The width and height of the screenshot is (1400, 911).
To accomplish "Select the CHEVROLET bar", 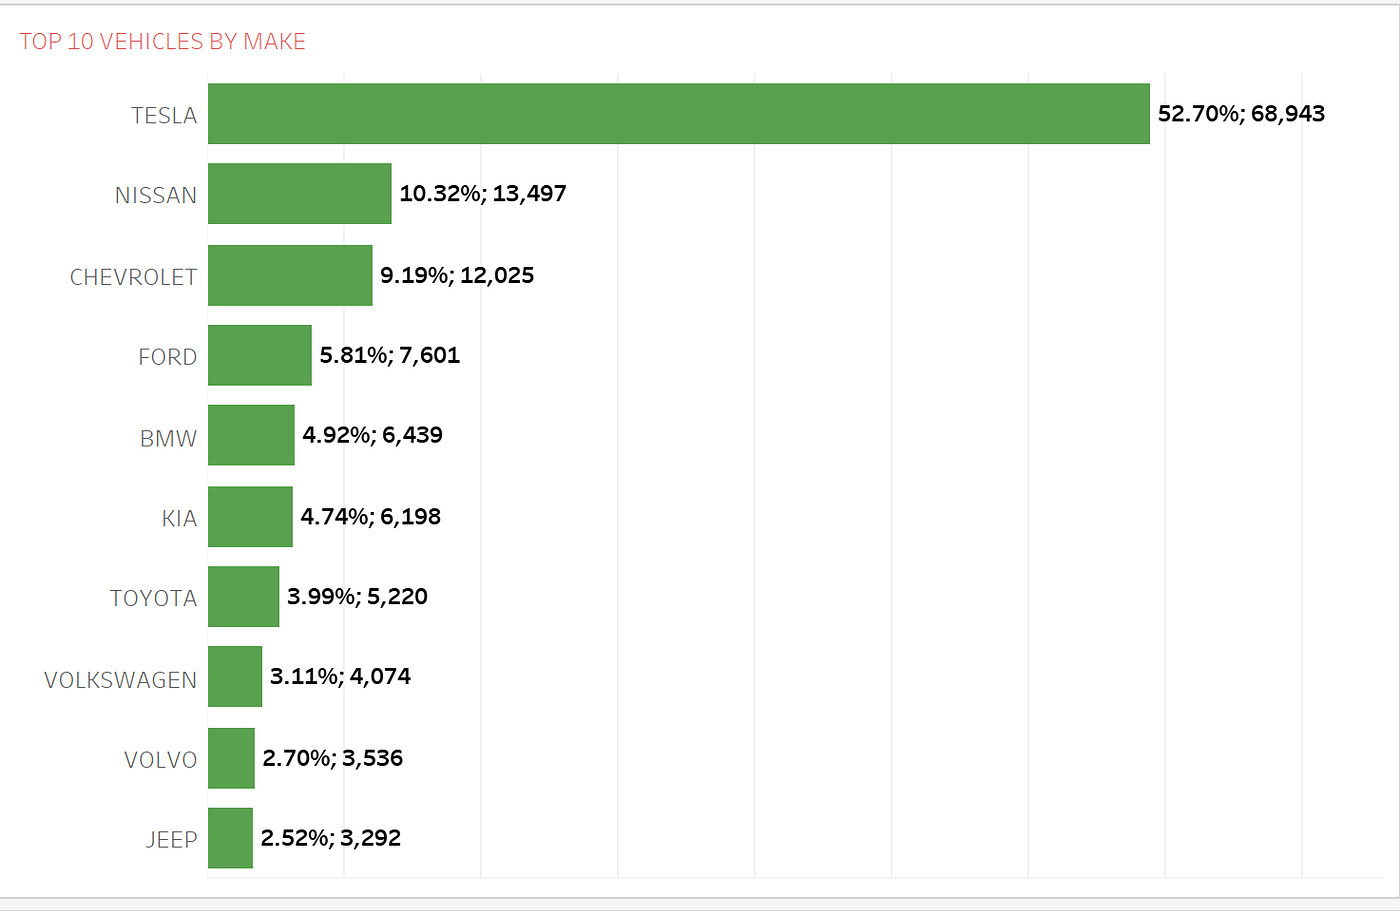I will click(x=290, y=275).
